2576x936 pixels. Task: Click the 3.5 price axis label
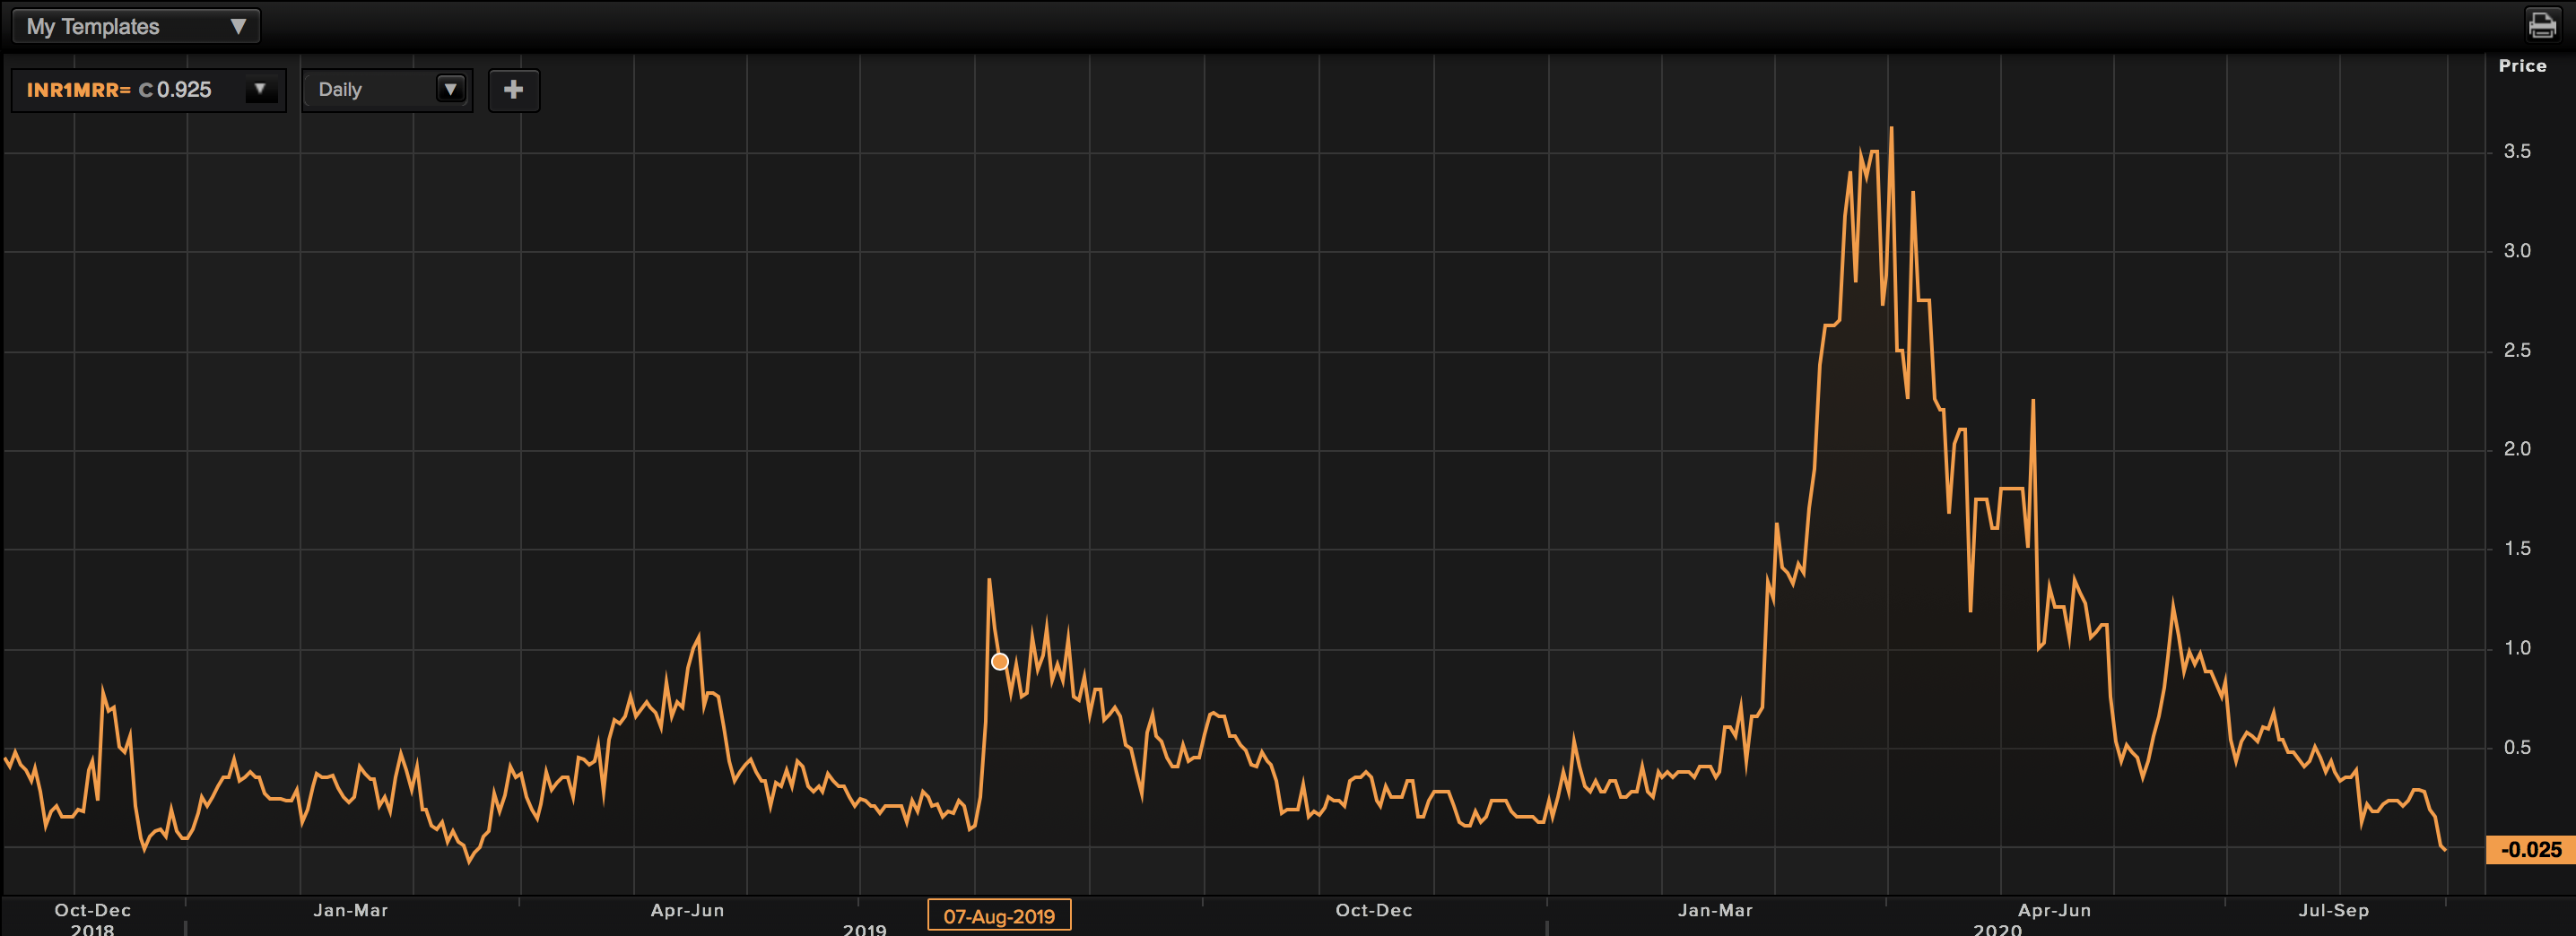(x=2516, y=151)
